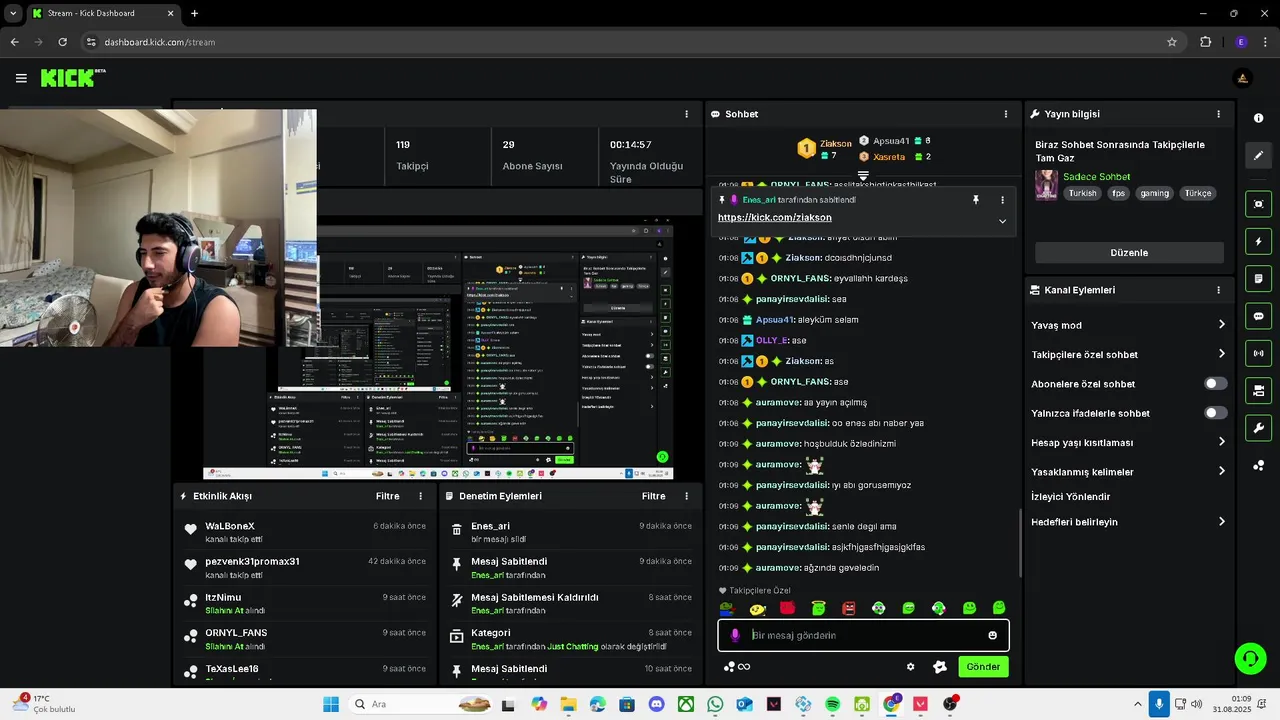Select WaLBoneX in activity feed
Viewport: 1280px width, 720px height.
tap(230, 526)
